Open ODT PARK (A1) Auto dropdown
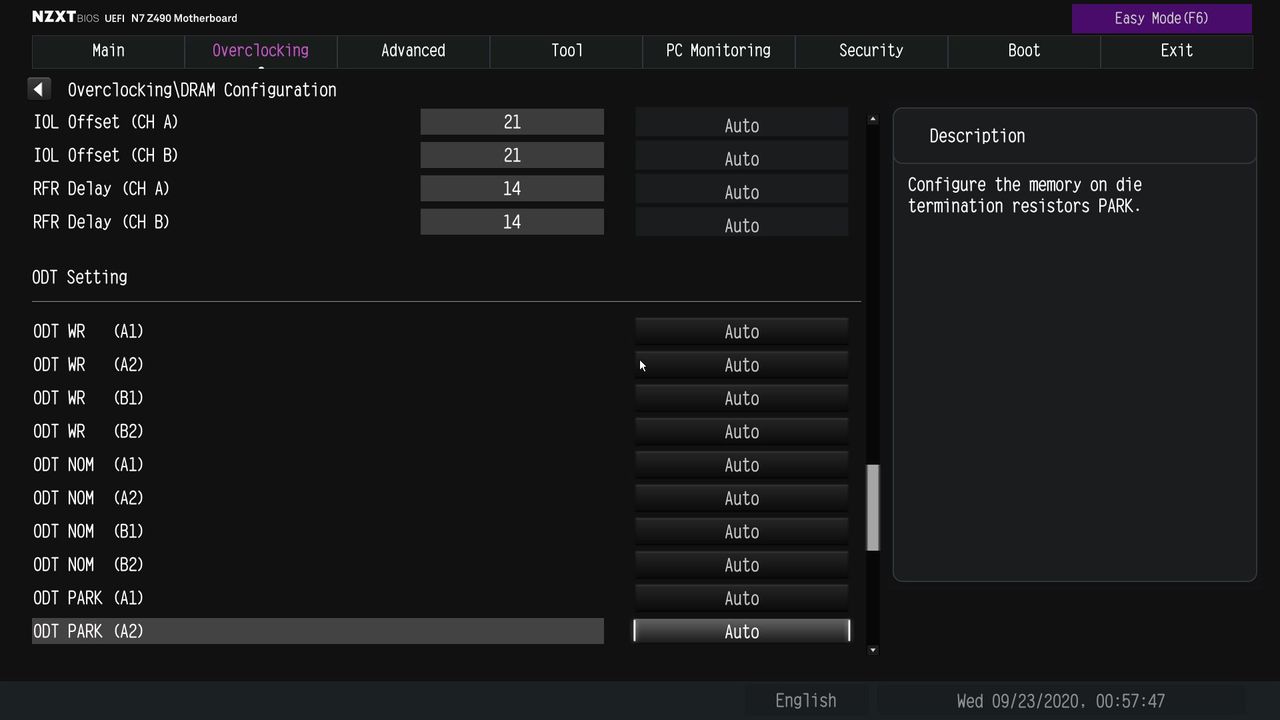Screen dimensions: 1280x720 (742, 598)
